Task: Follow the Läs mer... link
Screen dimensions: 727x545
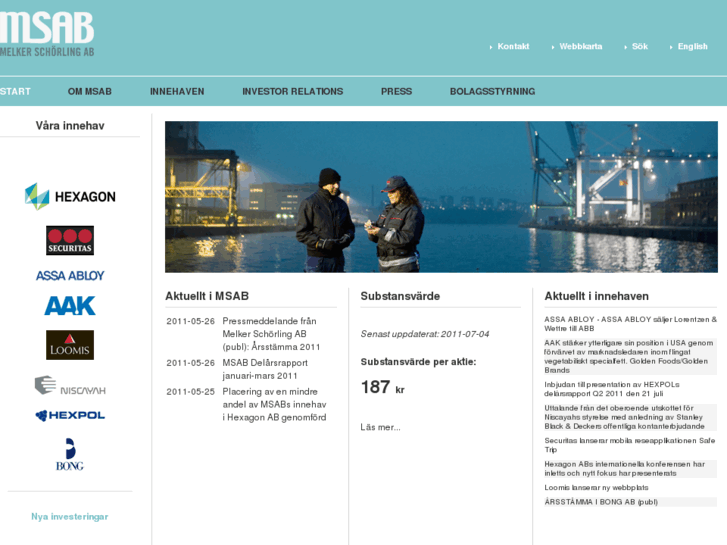Action: point(380,427)
